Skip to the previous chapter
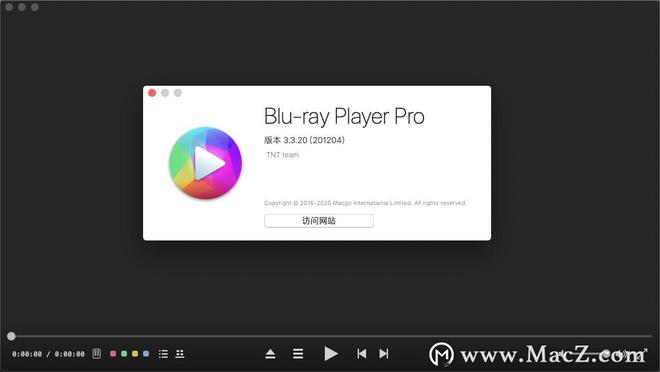 click(x=362, y=354)
